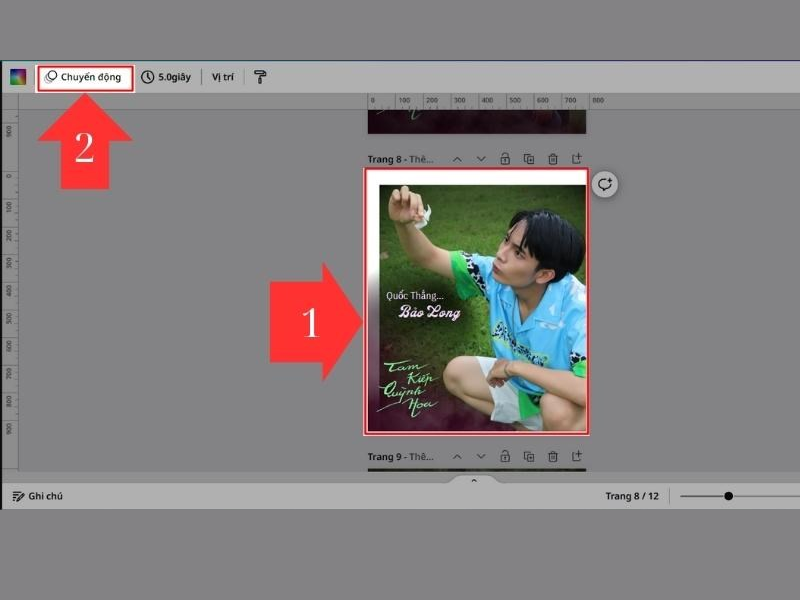Delete Trang 9 with its trash icon
This screenshot has height=600, width=800.
coord(553,456)
